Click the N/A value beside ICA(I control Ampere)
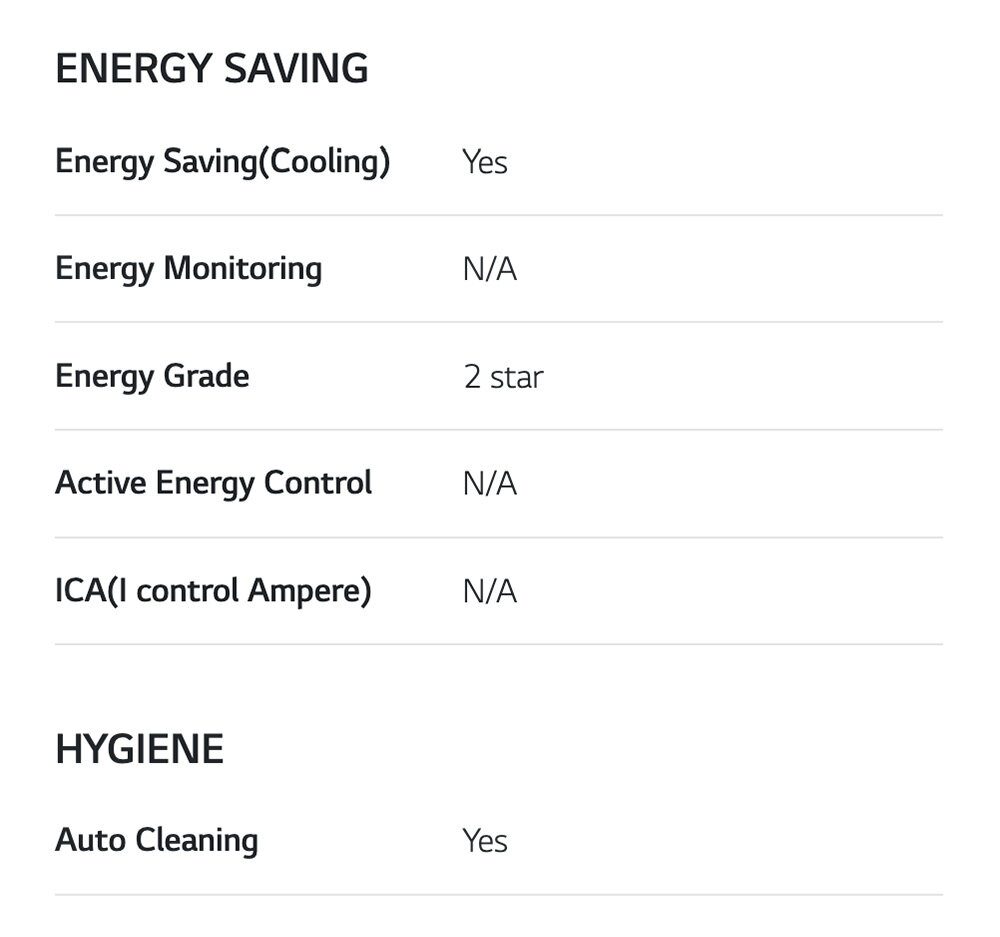 (489, 592)
